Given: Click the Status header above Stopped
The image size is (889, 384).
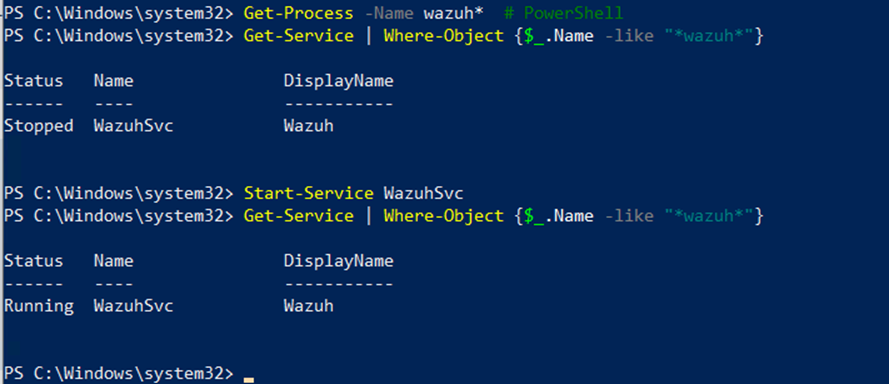Looking at the screenshot, I should point(33,81).
